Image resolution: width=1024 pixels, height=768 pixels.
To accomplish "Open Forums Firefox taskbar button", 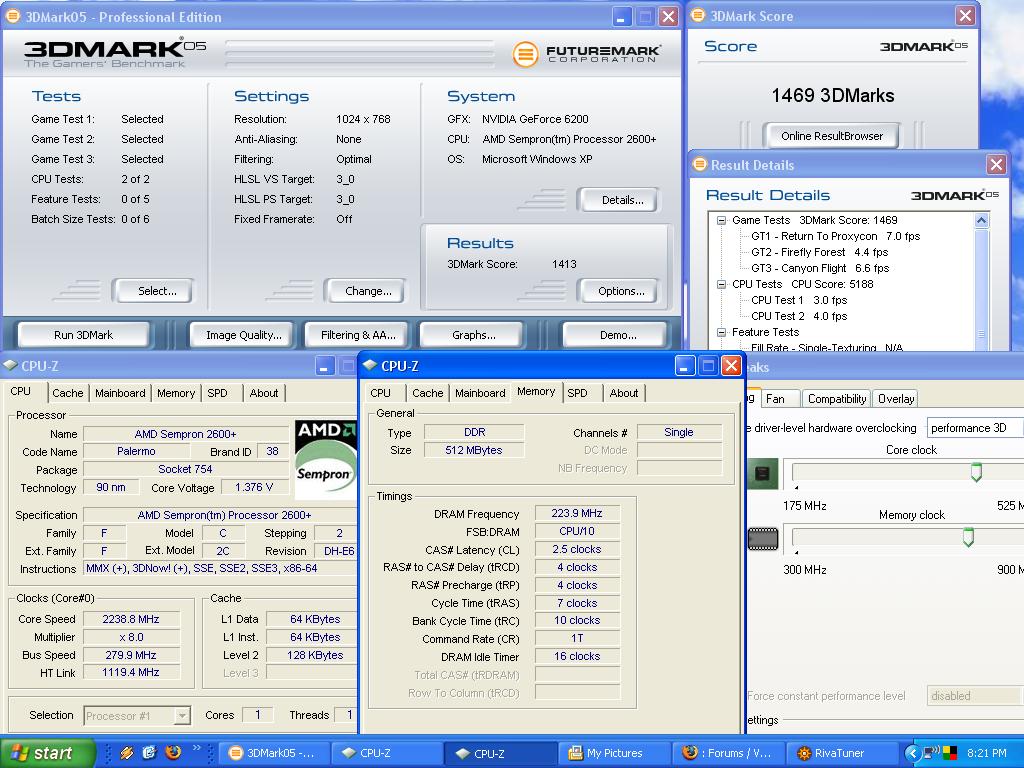I will click(727, 754).
